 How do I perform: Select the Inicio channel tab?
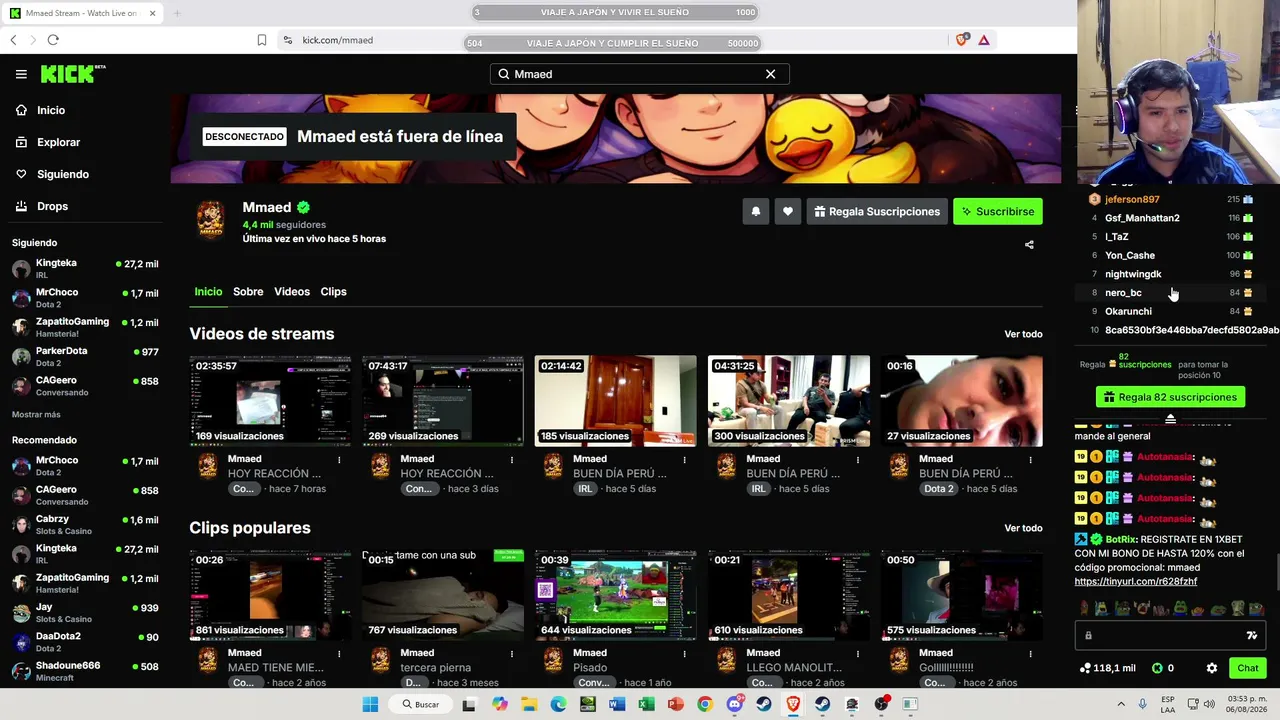(208, 292)
